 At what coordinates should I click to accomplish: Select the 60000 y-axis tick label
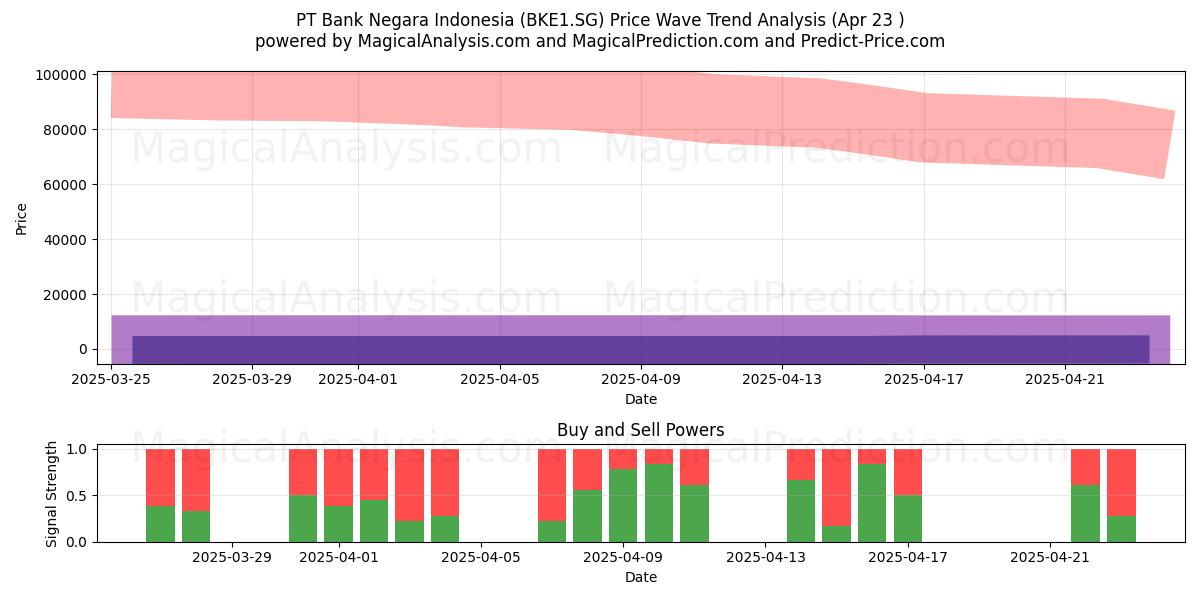pyautogui.click(x=66, y=185)
